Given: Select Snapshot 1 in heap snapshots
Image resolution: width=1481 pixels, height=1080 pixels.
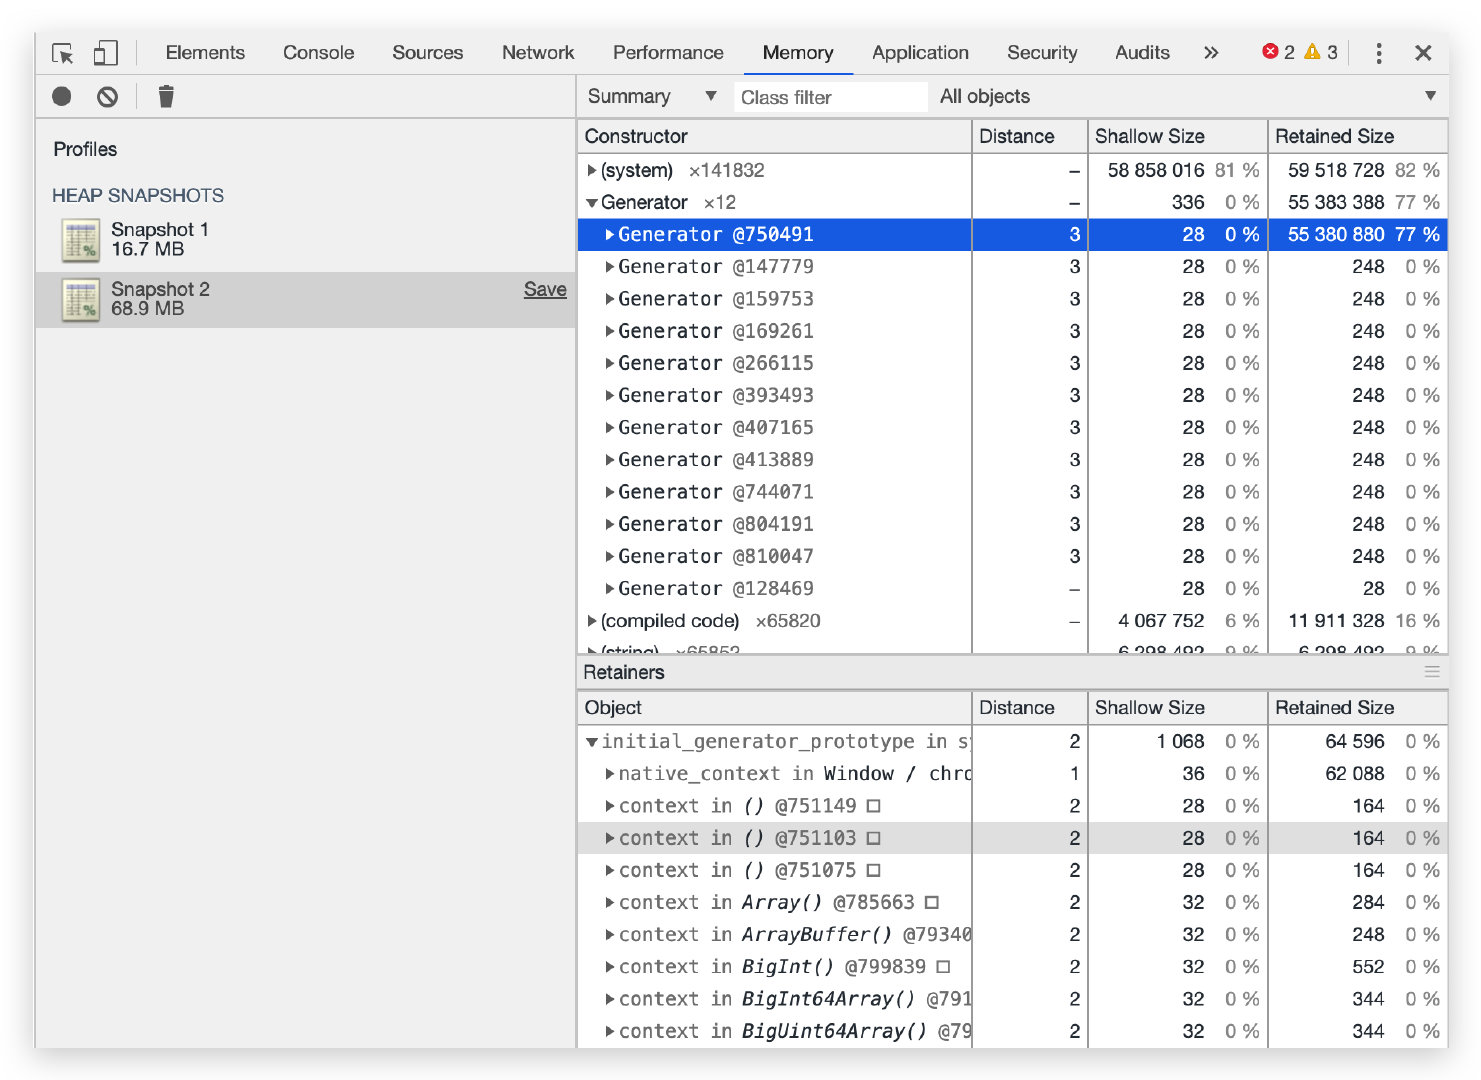Looking at the screenshot, I should pos(159,239).
